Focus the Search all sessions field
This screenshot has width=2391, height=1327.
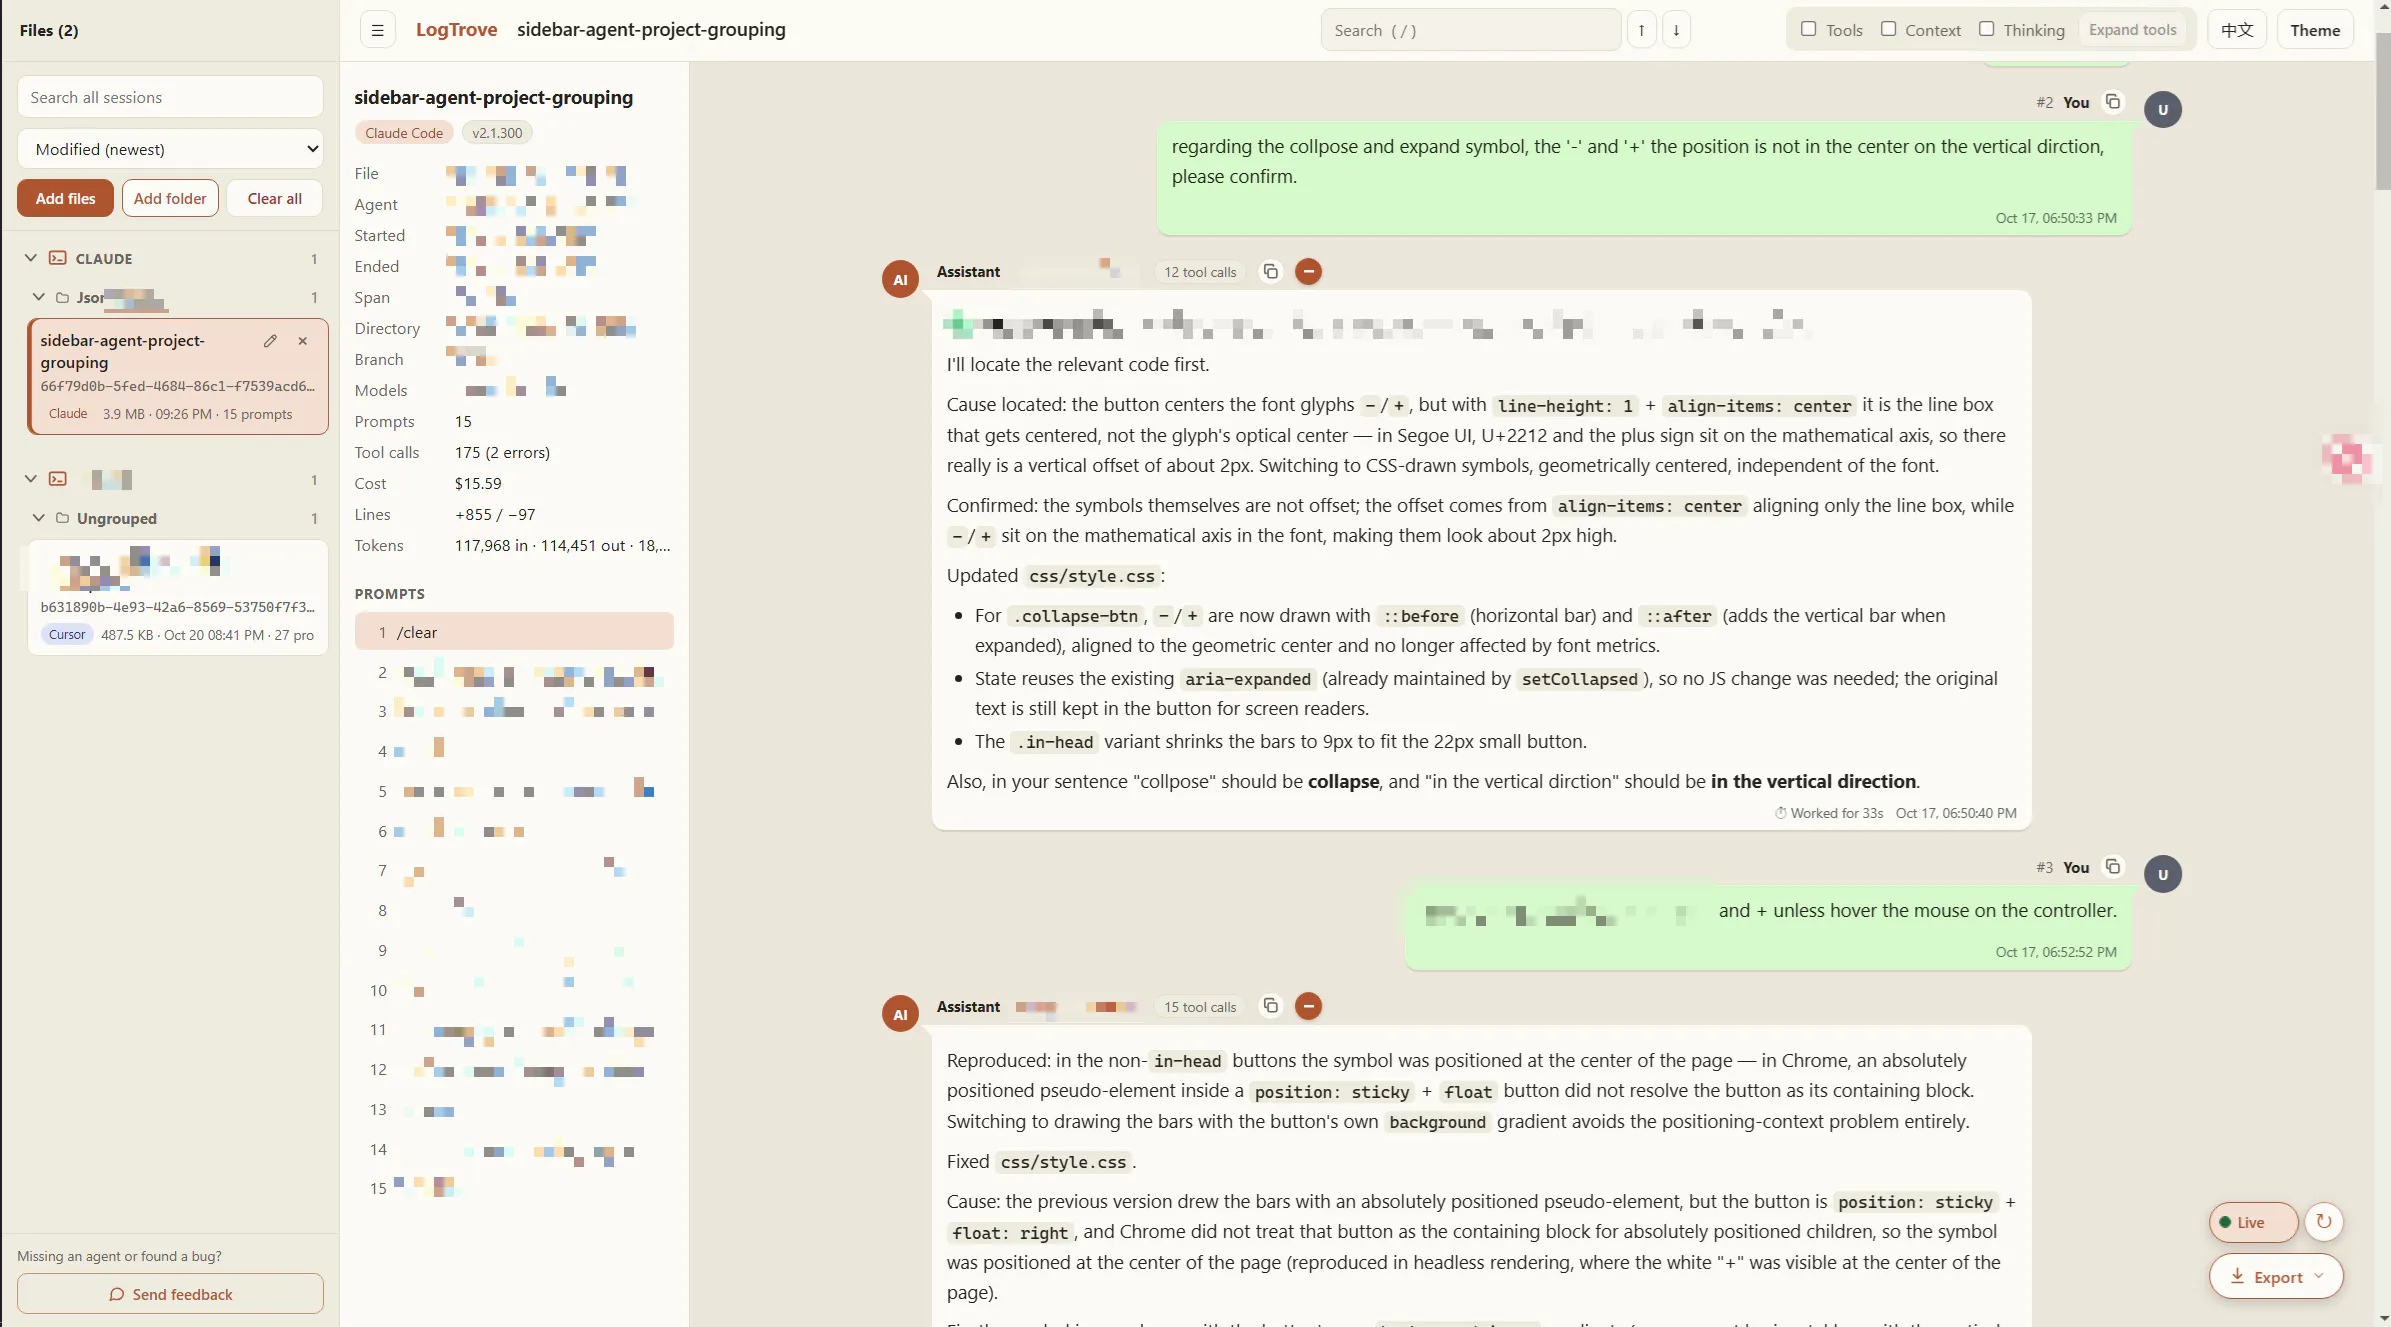pyautogui.click(x=170, y=97)
